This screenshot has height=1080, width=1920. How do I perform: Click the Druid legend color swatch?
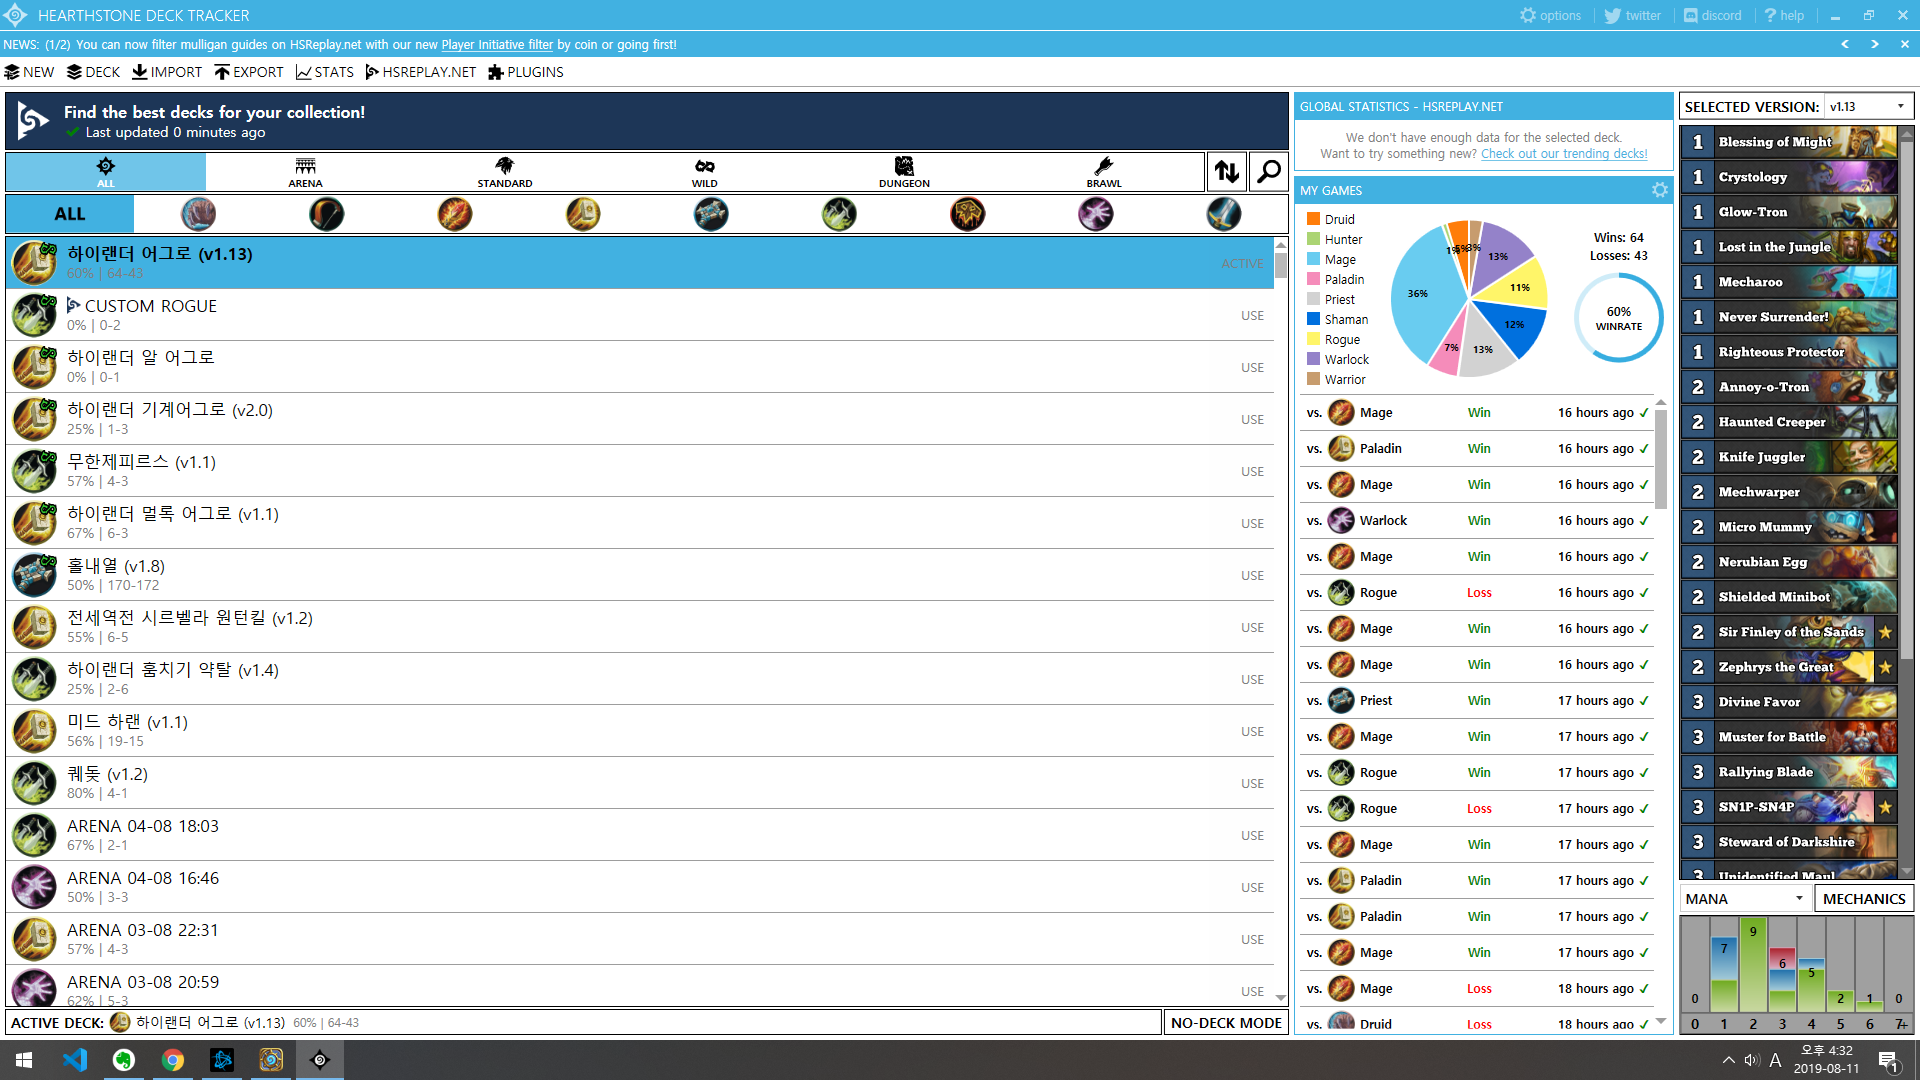click(x=1313, y=219)
